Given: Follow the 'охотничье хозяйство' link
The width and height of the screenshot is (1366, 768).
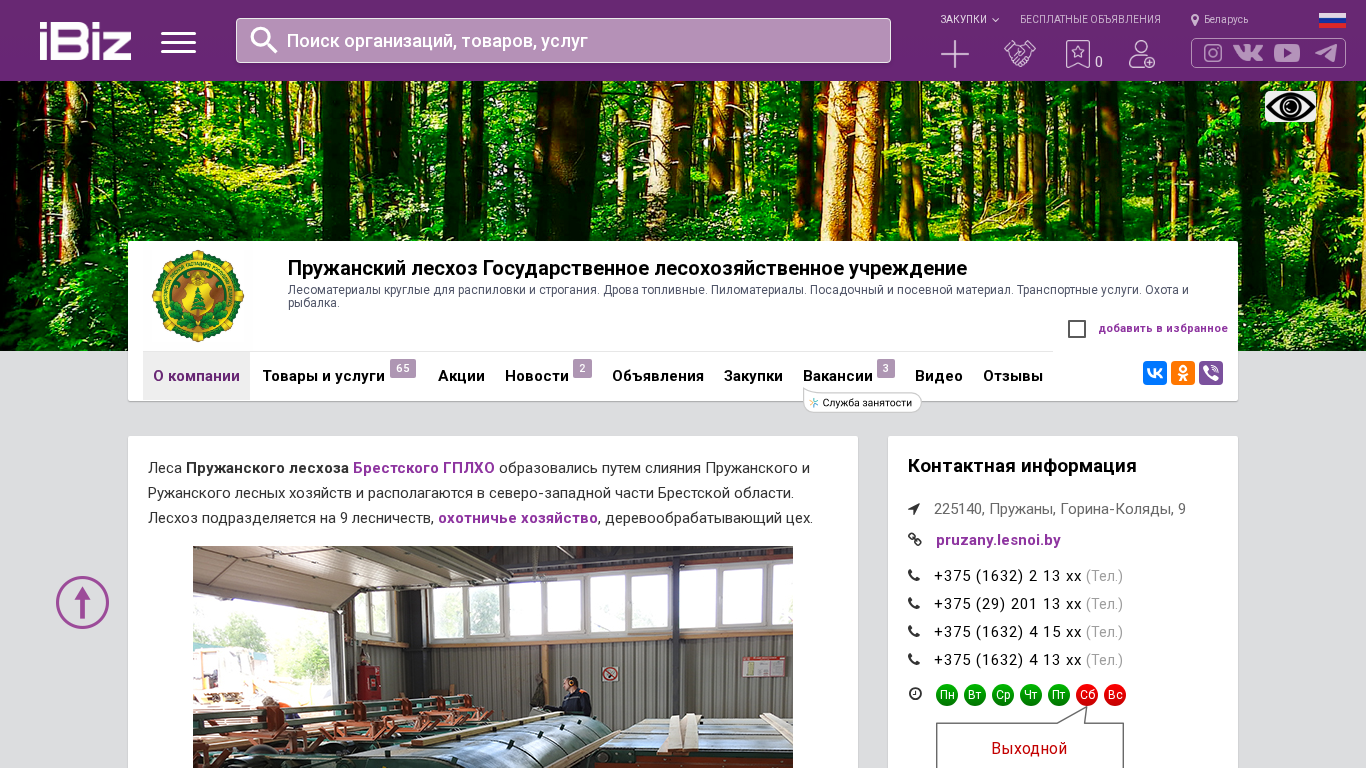Looking at the screenshot, I should 518,518.
